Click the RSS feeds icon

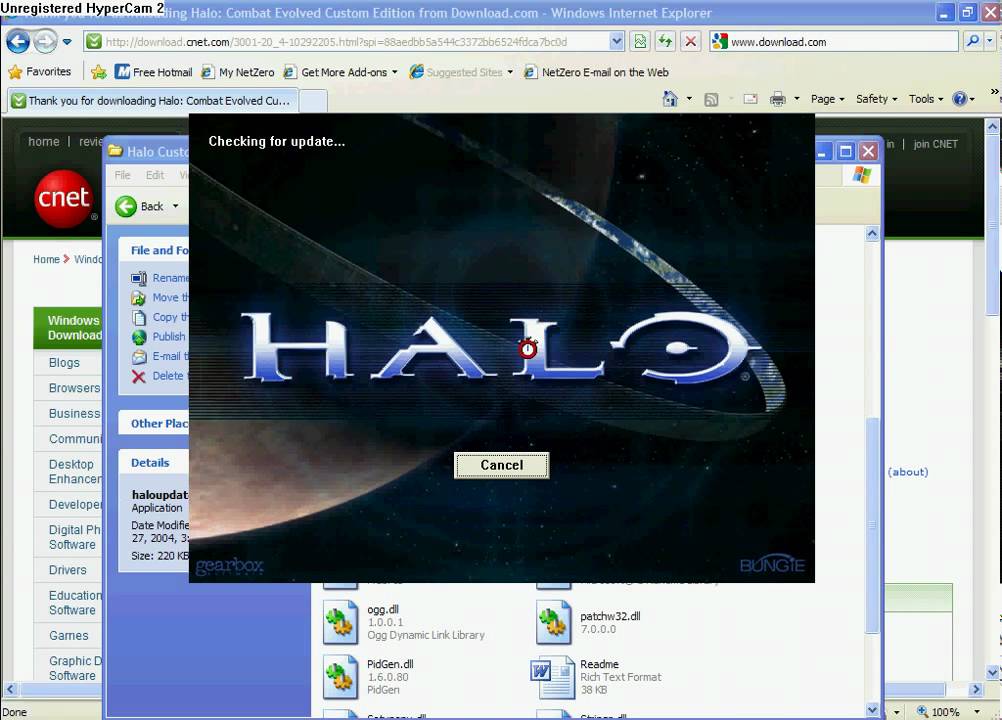click(x=711, y=99)
